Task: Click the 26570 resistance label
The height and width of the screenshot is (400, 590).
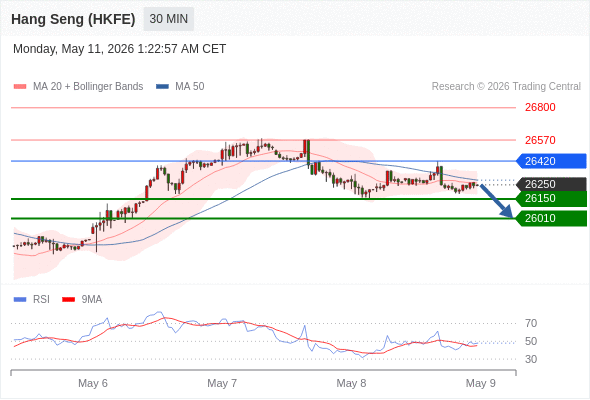Action: point(540,140)
